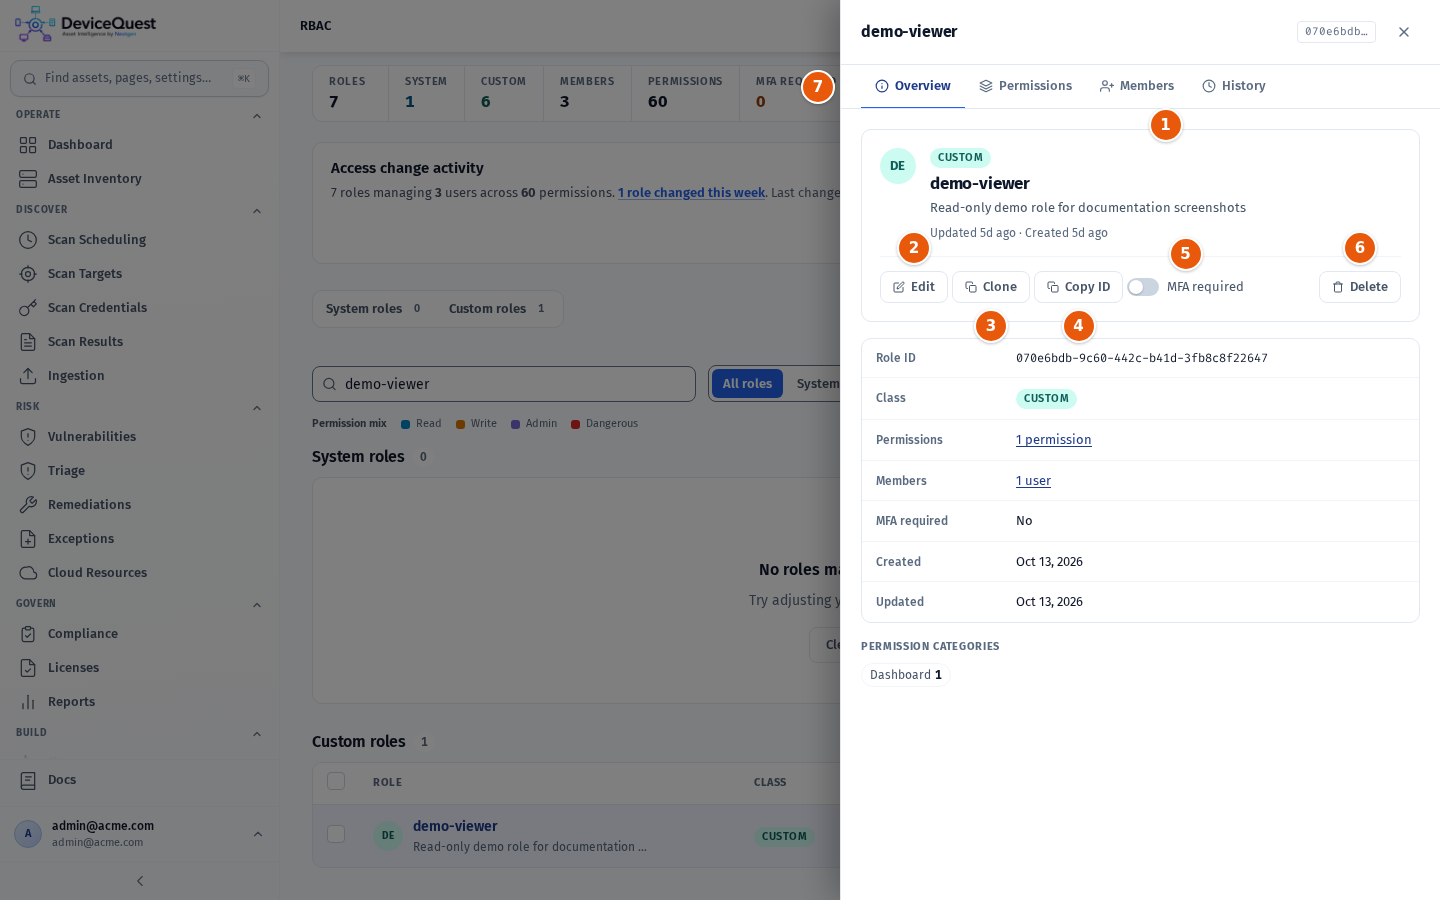Collapse the GOVERN sidebar section
Image resolution: width=1440 pixels, height=900 pixels.
click(257, 605)
